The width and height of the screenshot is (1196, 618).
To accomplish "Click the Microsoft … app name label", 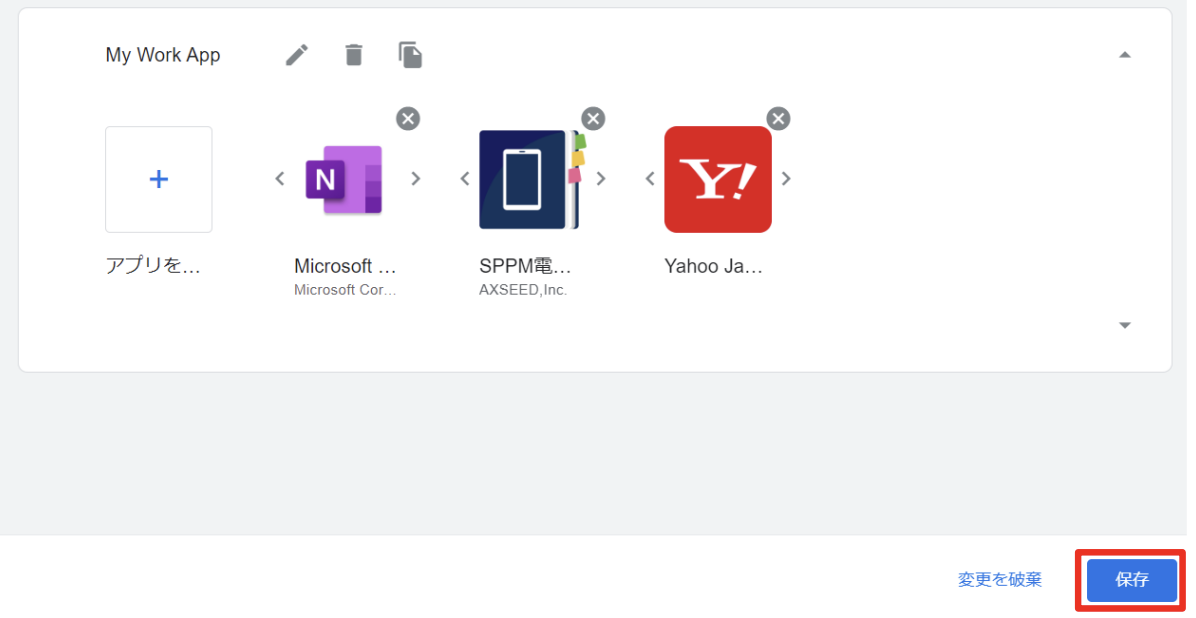I will click(346, 266).
